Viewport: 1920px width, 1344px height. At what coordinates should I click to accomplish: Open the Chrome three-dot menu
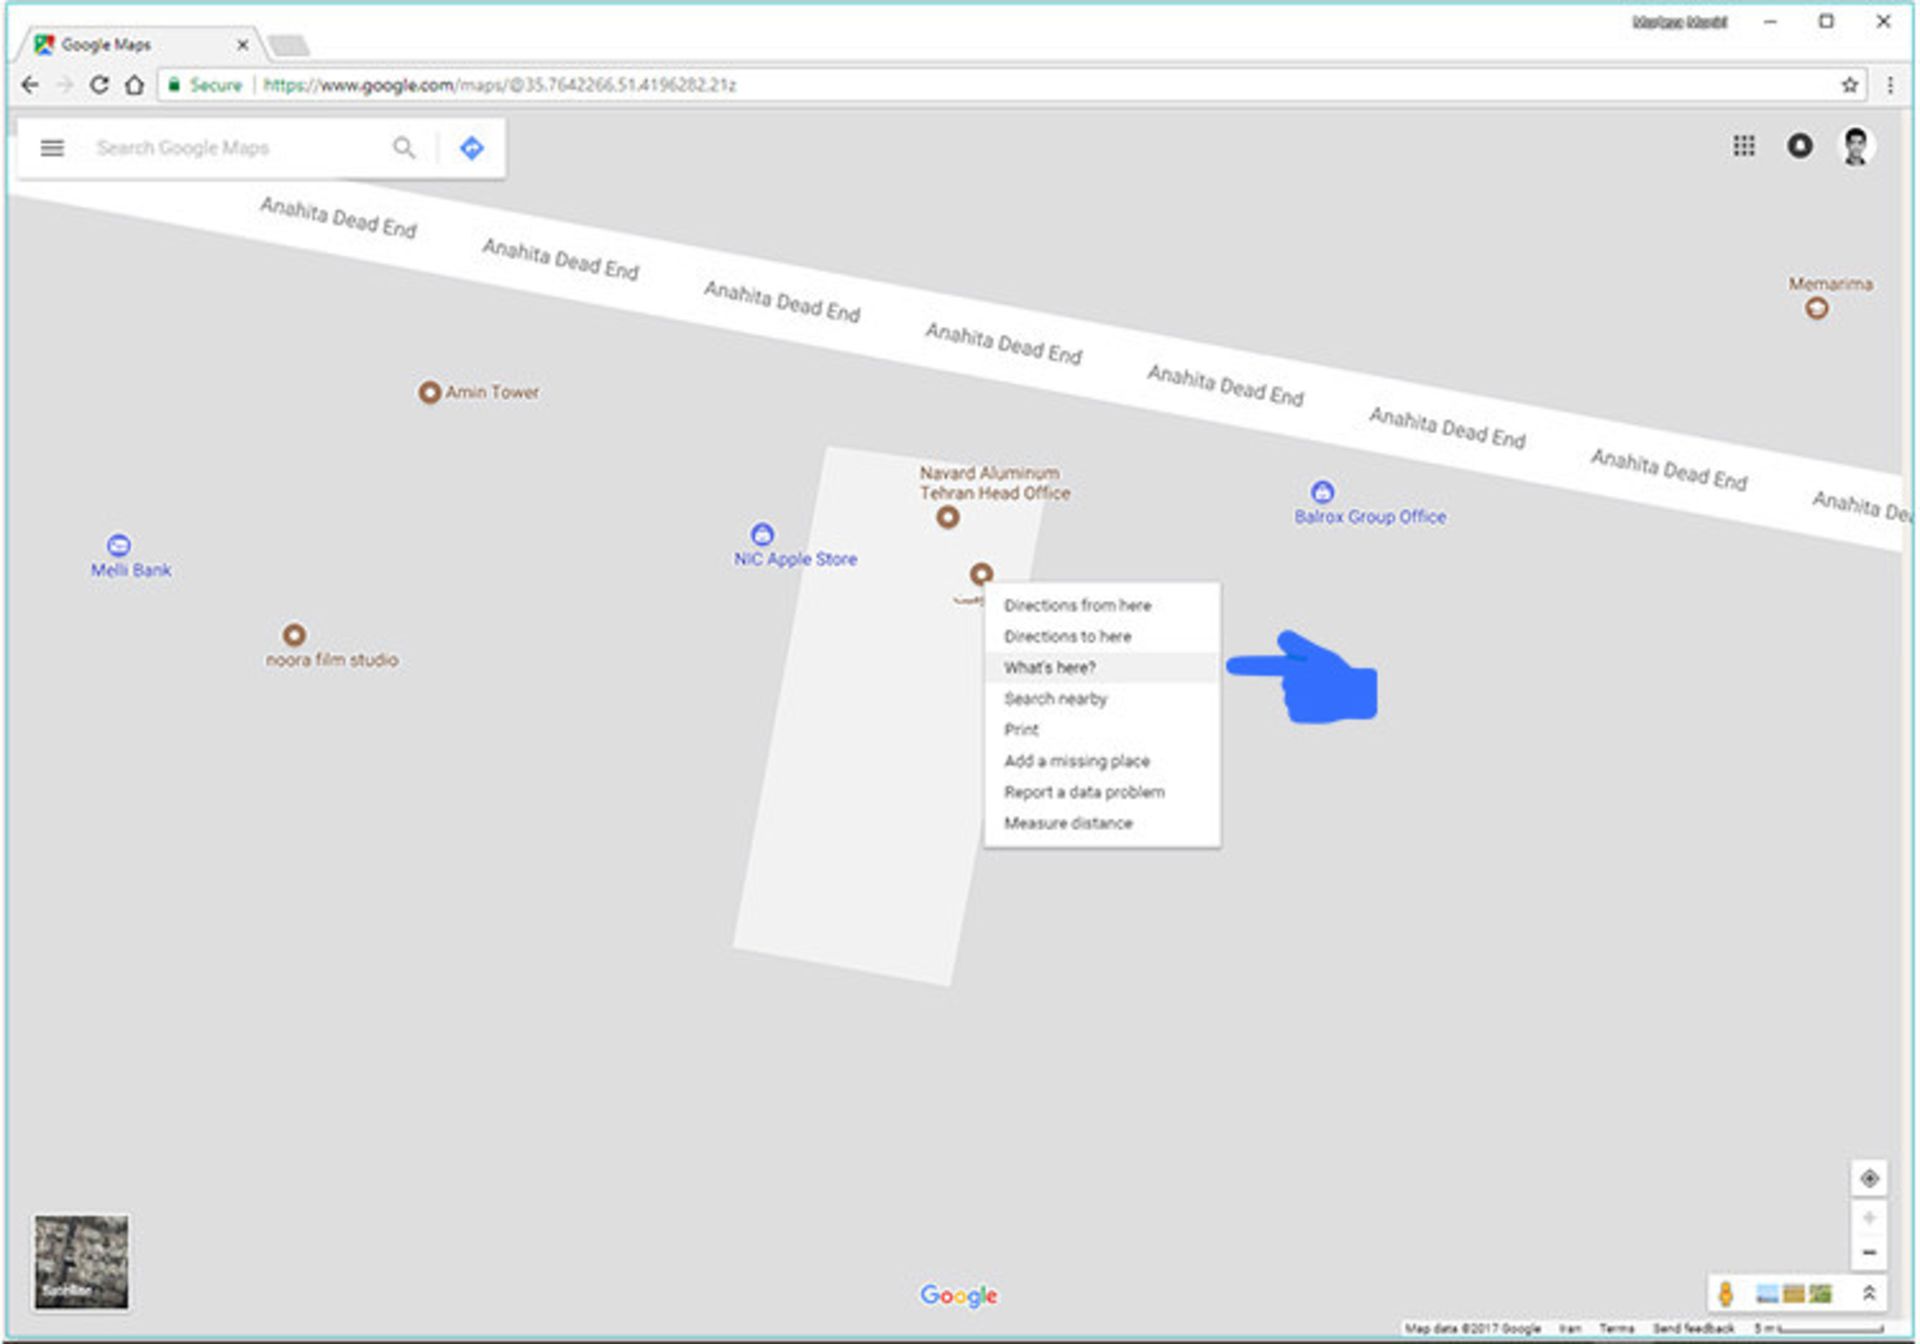click(1890, 85)
